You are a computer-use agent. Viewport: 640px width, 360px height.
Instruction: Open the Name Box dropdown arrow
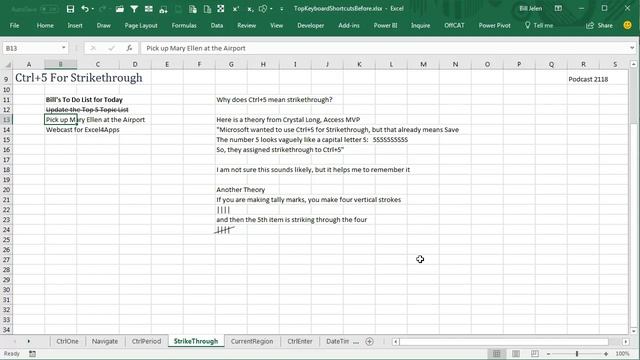click(63, 48)
